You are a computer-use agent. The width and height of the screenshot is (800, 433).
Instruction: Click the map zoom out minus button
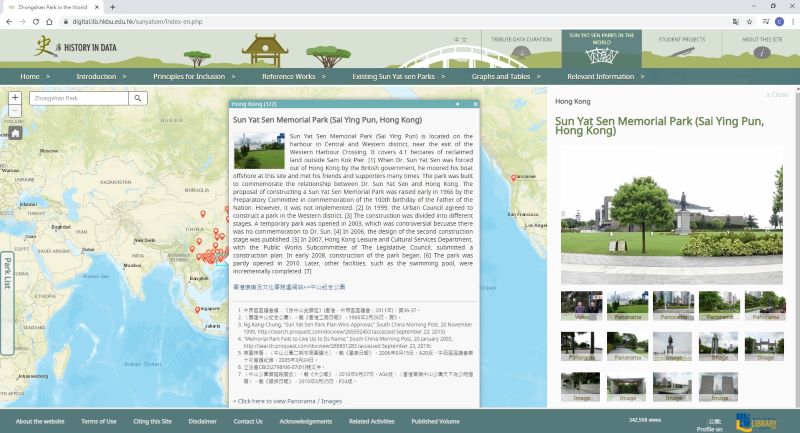pos(15,111)
